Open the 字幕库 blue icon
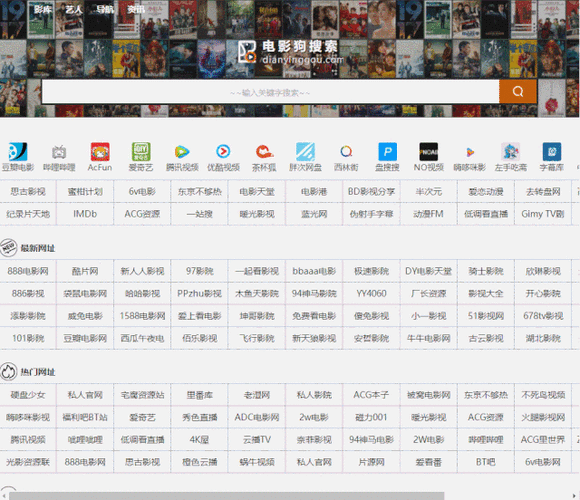580x500 pixels. pos(552,152)
